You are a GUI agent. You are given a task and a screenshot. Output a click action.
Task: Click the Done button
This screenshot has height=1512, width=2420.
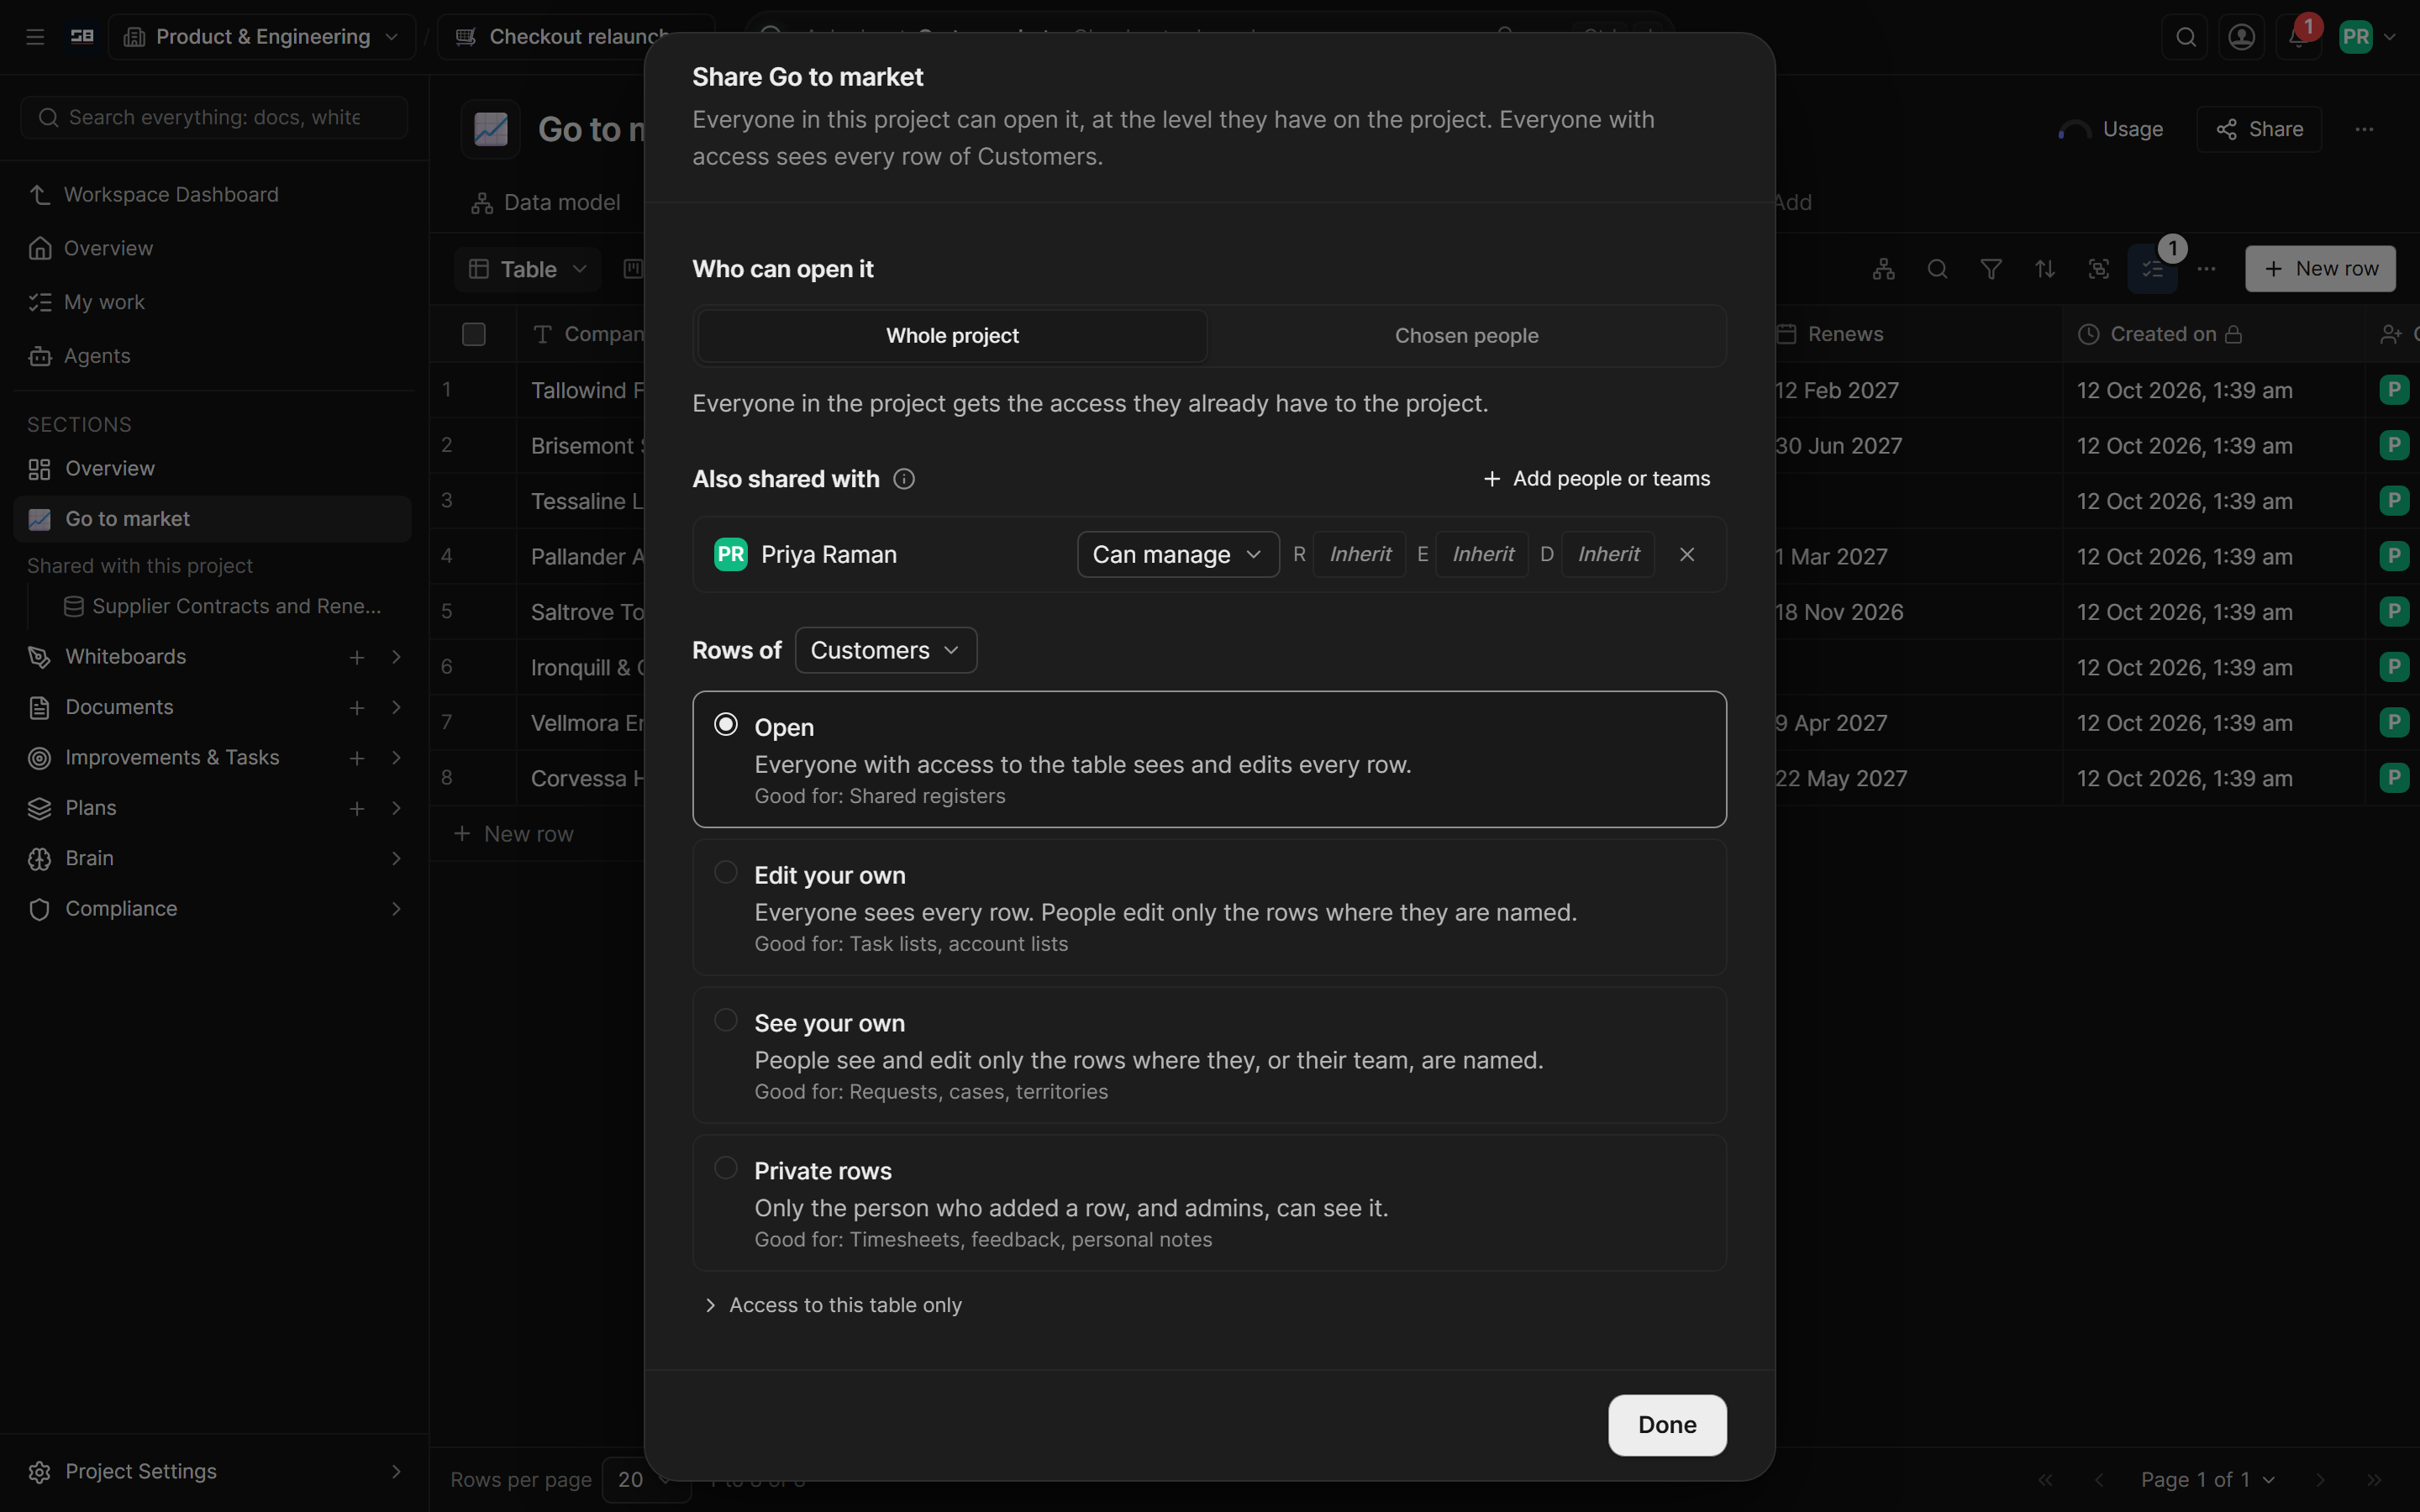click(x=1667, y=1425)
